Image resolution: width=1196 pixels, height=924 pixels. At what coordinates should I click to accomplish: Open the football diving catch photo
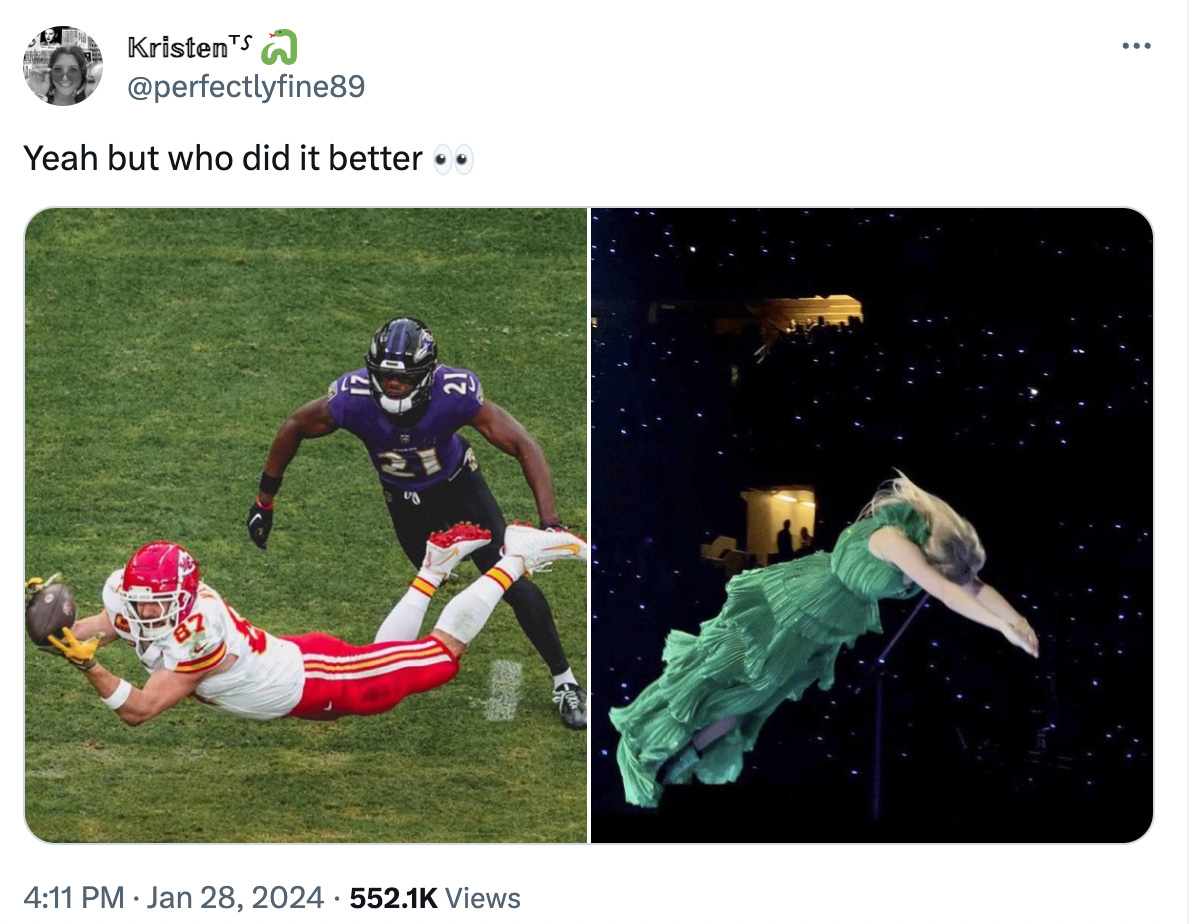pyautogui.click(x=306, y=525)
